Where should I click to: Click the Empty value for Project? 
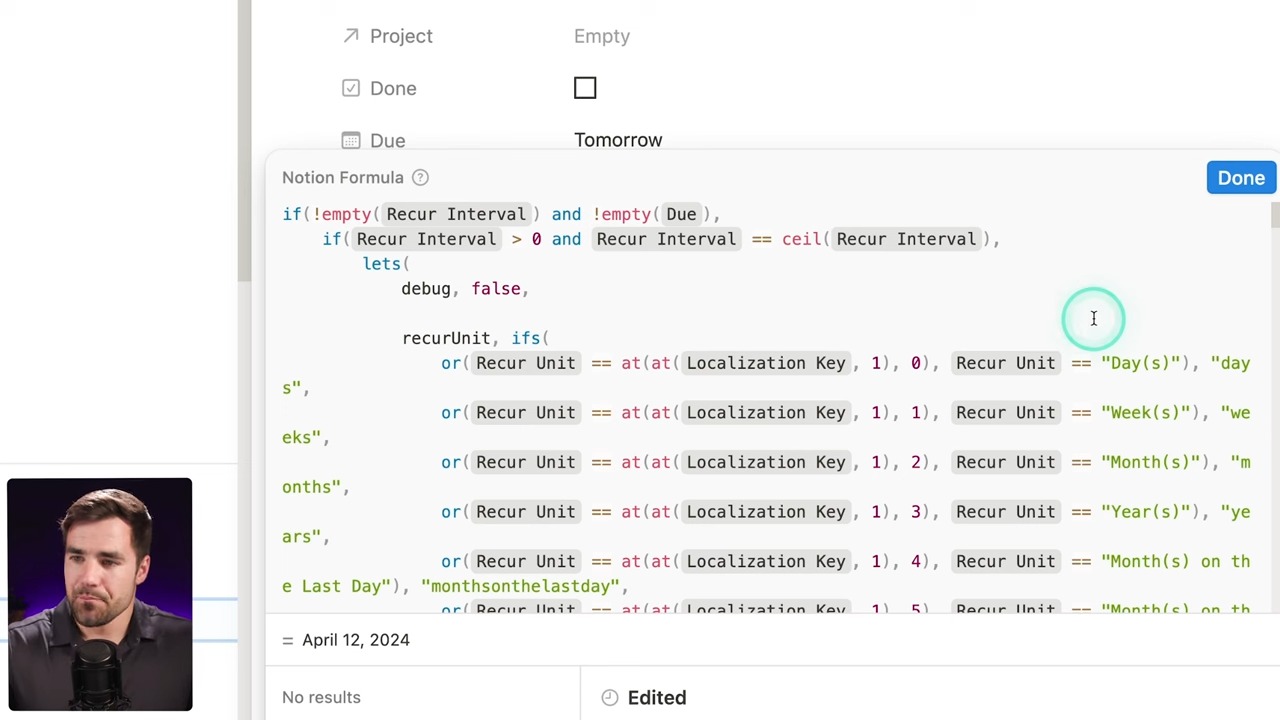tap(602, 36)
